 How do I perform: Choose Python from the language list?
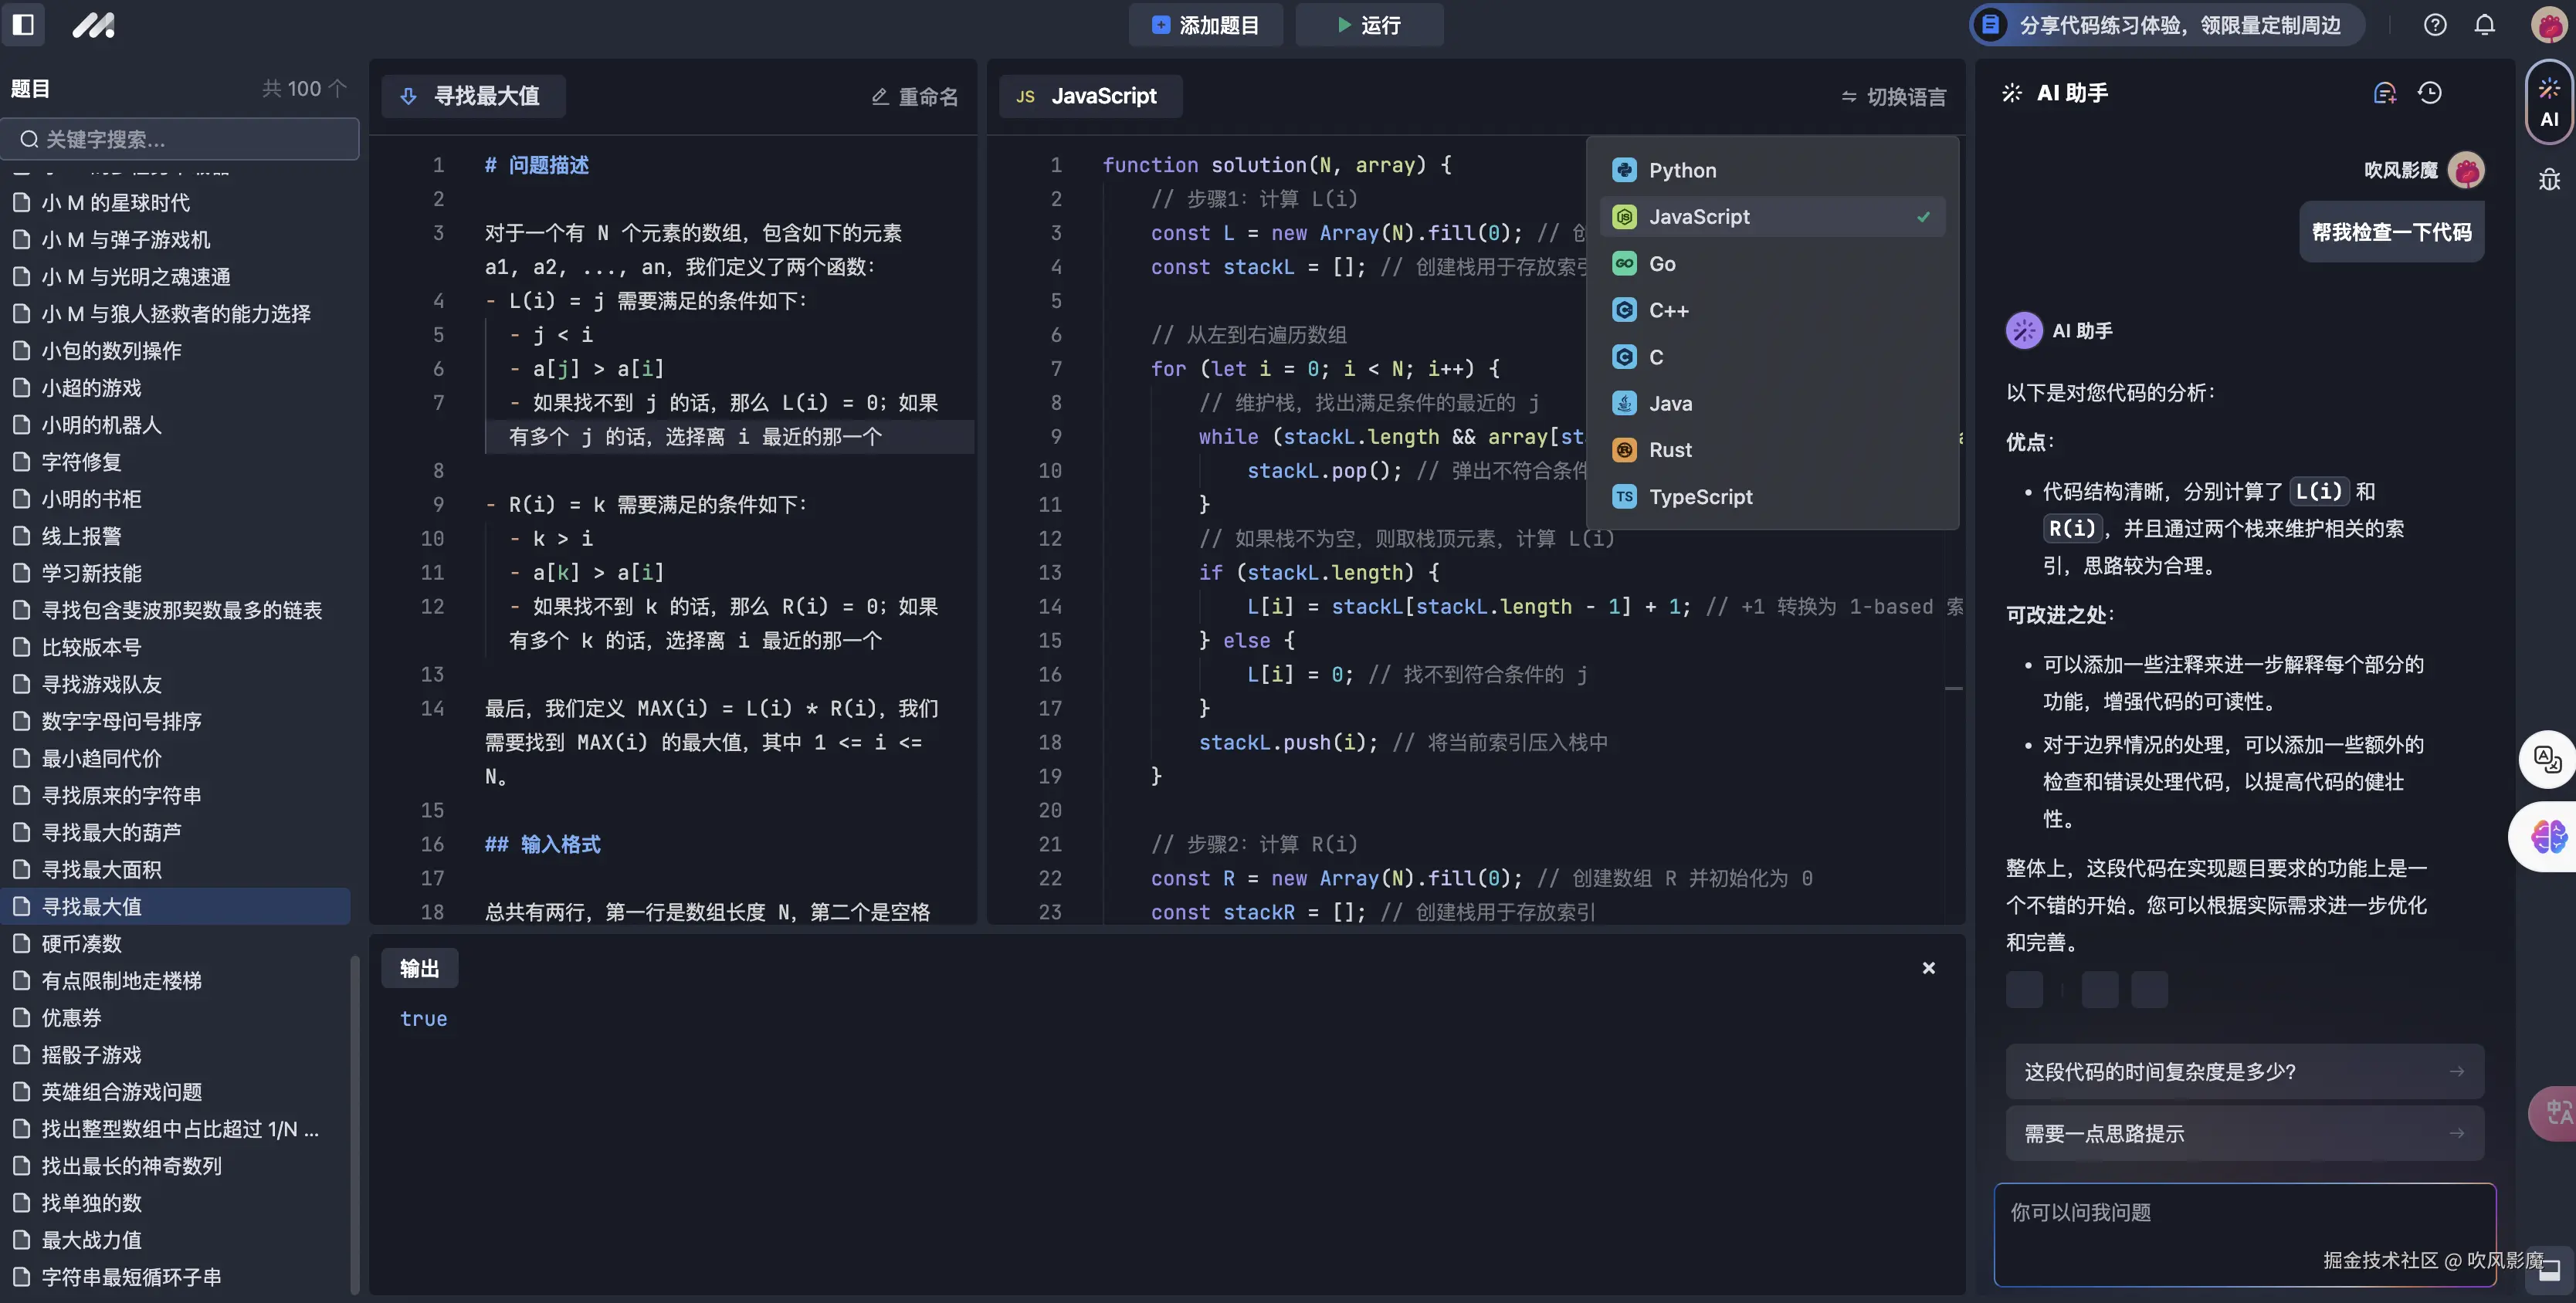click(1682, 170)
